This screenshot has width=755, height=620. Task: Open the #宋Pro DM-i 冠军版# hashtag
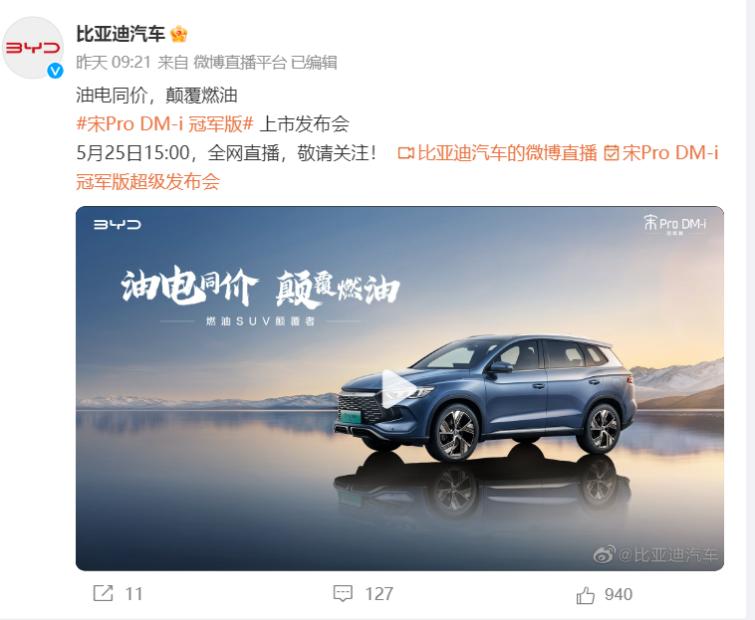pos(165,124)
